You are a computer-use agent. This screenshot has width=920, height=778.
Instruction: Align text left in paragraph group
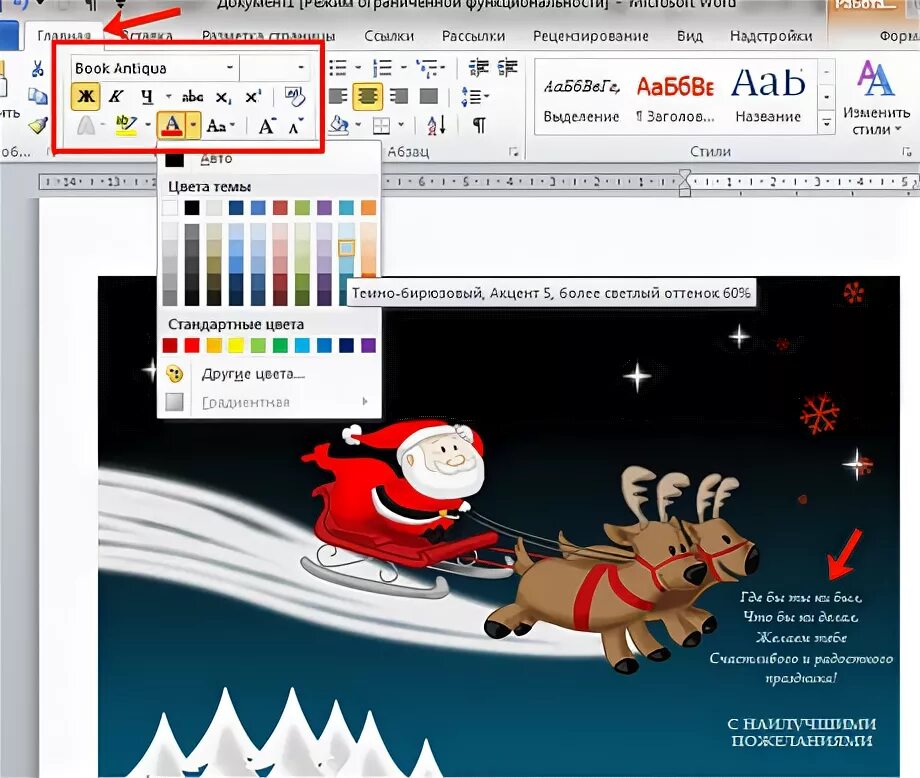(338, 96)
